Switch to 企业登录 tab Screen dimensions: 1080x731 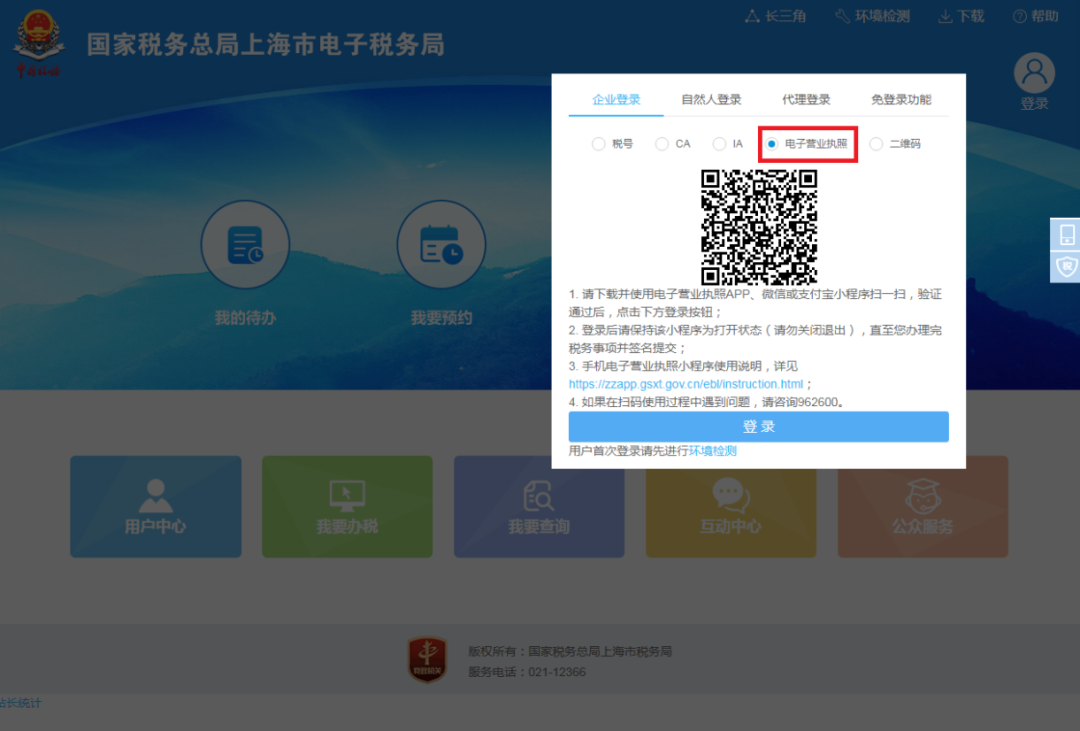coord(616,99)
